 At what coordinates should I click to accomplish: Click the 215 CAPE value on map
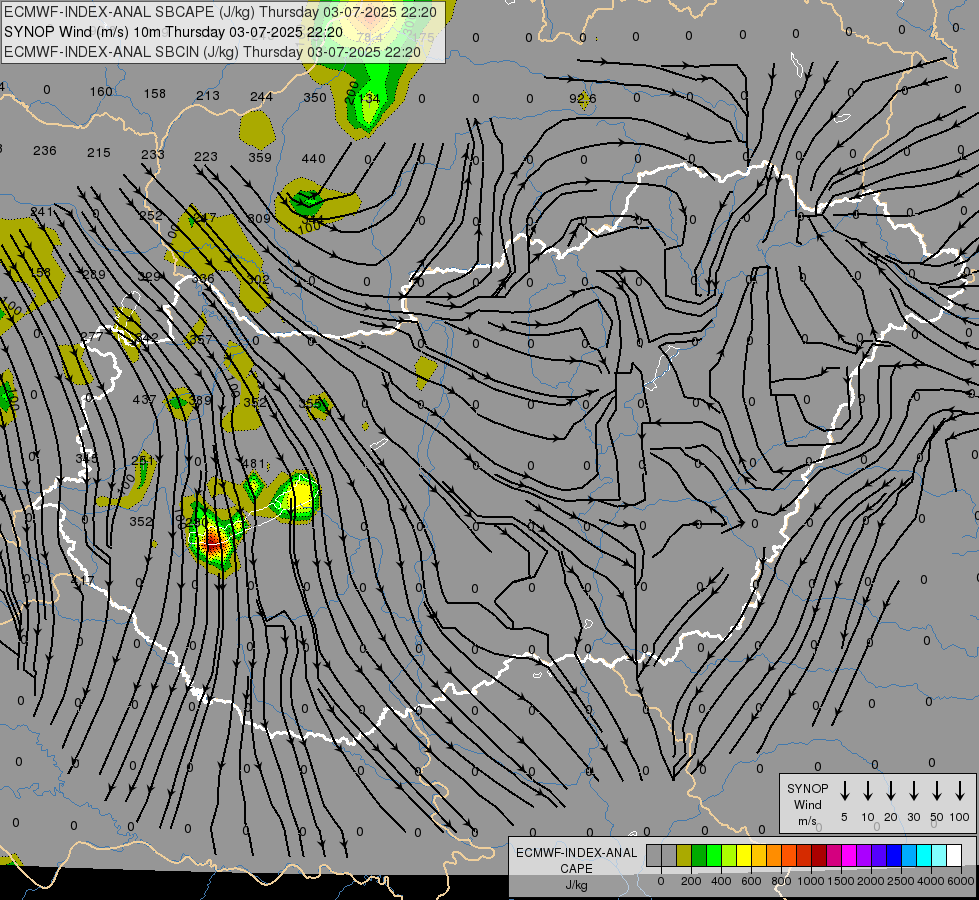pos(99,152)
